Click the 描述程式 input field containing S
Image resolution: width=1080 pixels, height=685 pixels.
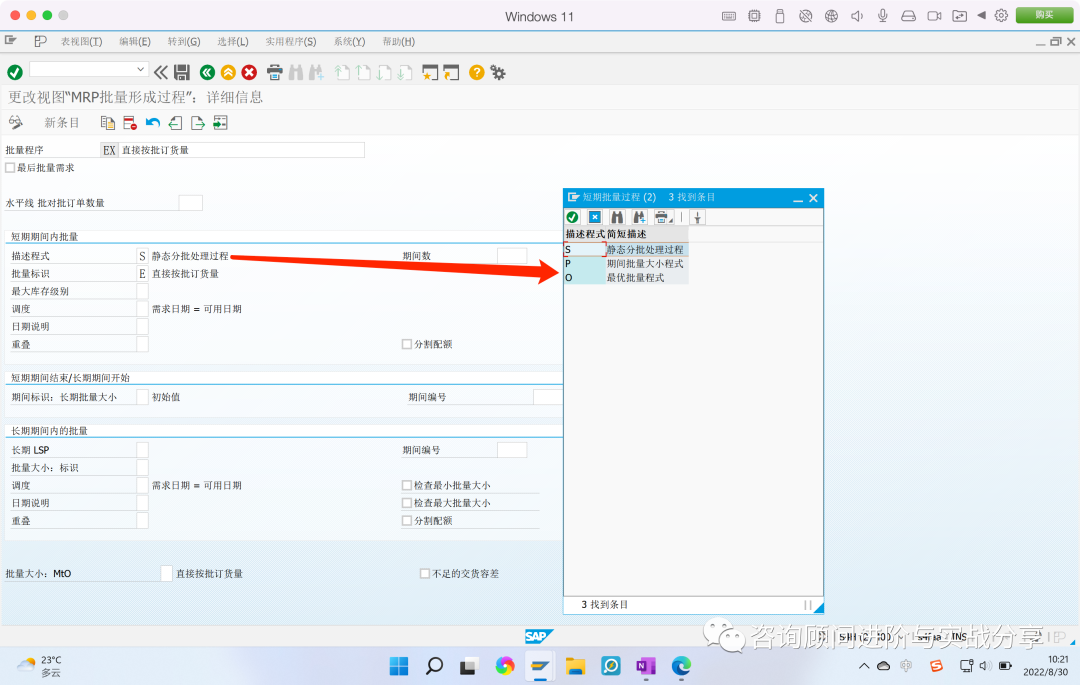point(142,255)
